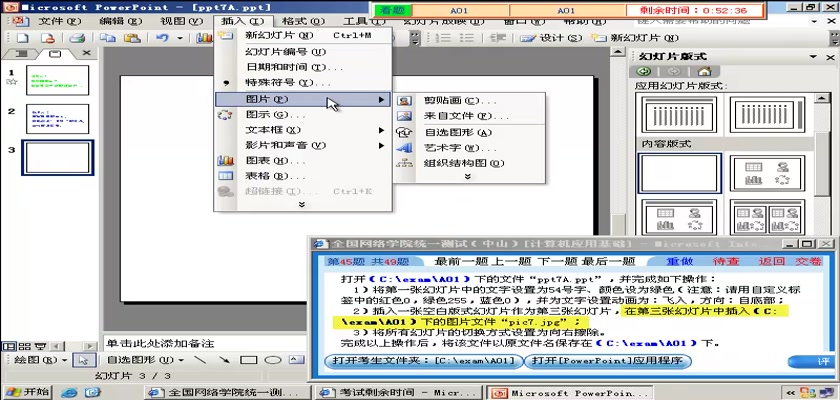Select the blank slide 3 thumbnail
Image resolution: width=840 pixels, height=400 pixels.
[x=57, y=157]
